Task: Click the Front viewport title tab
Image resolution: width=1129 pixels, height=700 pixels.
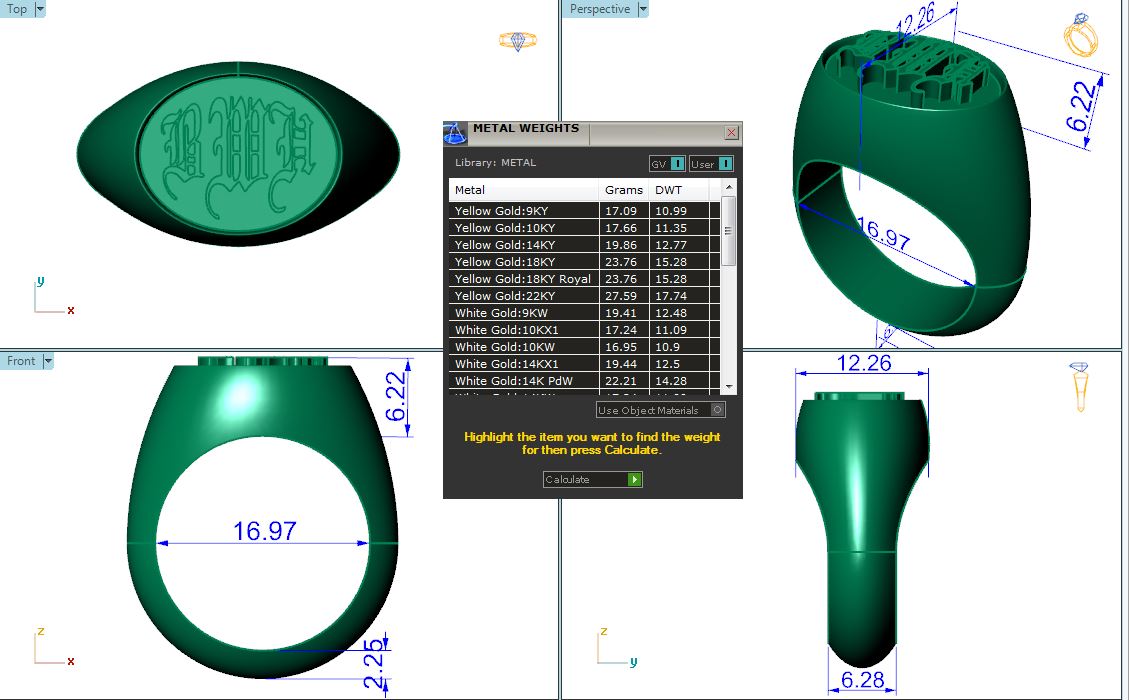Action: [x=21, y=361]
